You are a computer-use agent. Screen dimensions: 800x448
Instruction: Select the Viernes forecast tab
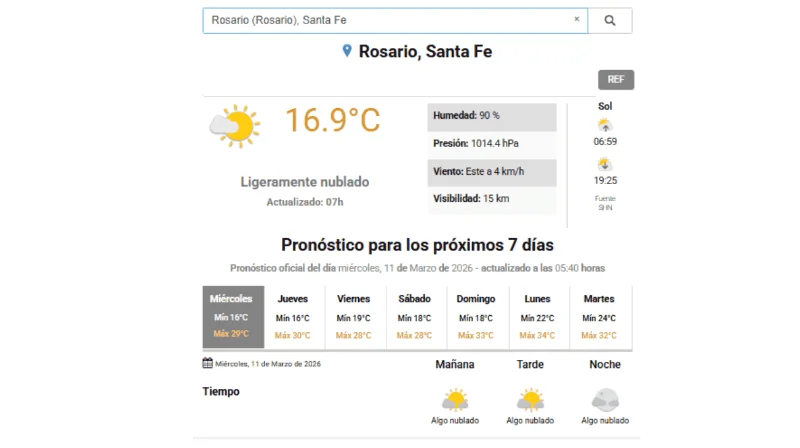click(354, 317)
